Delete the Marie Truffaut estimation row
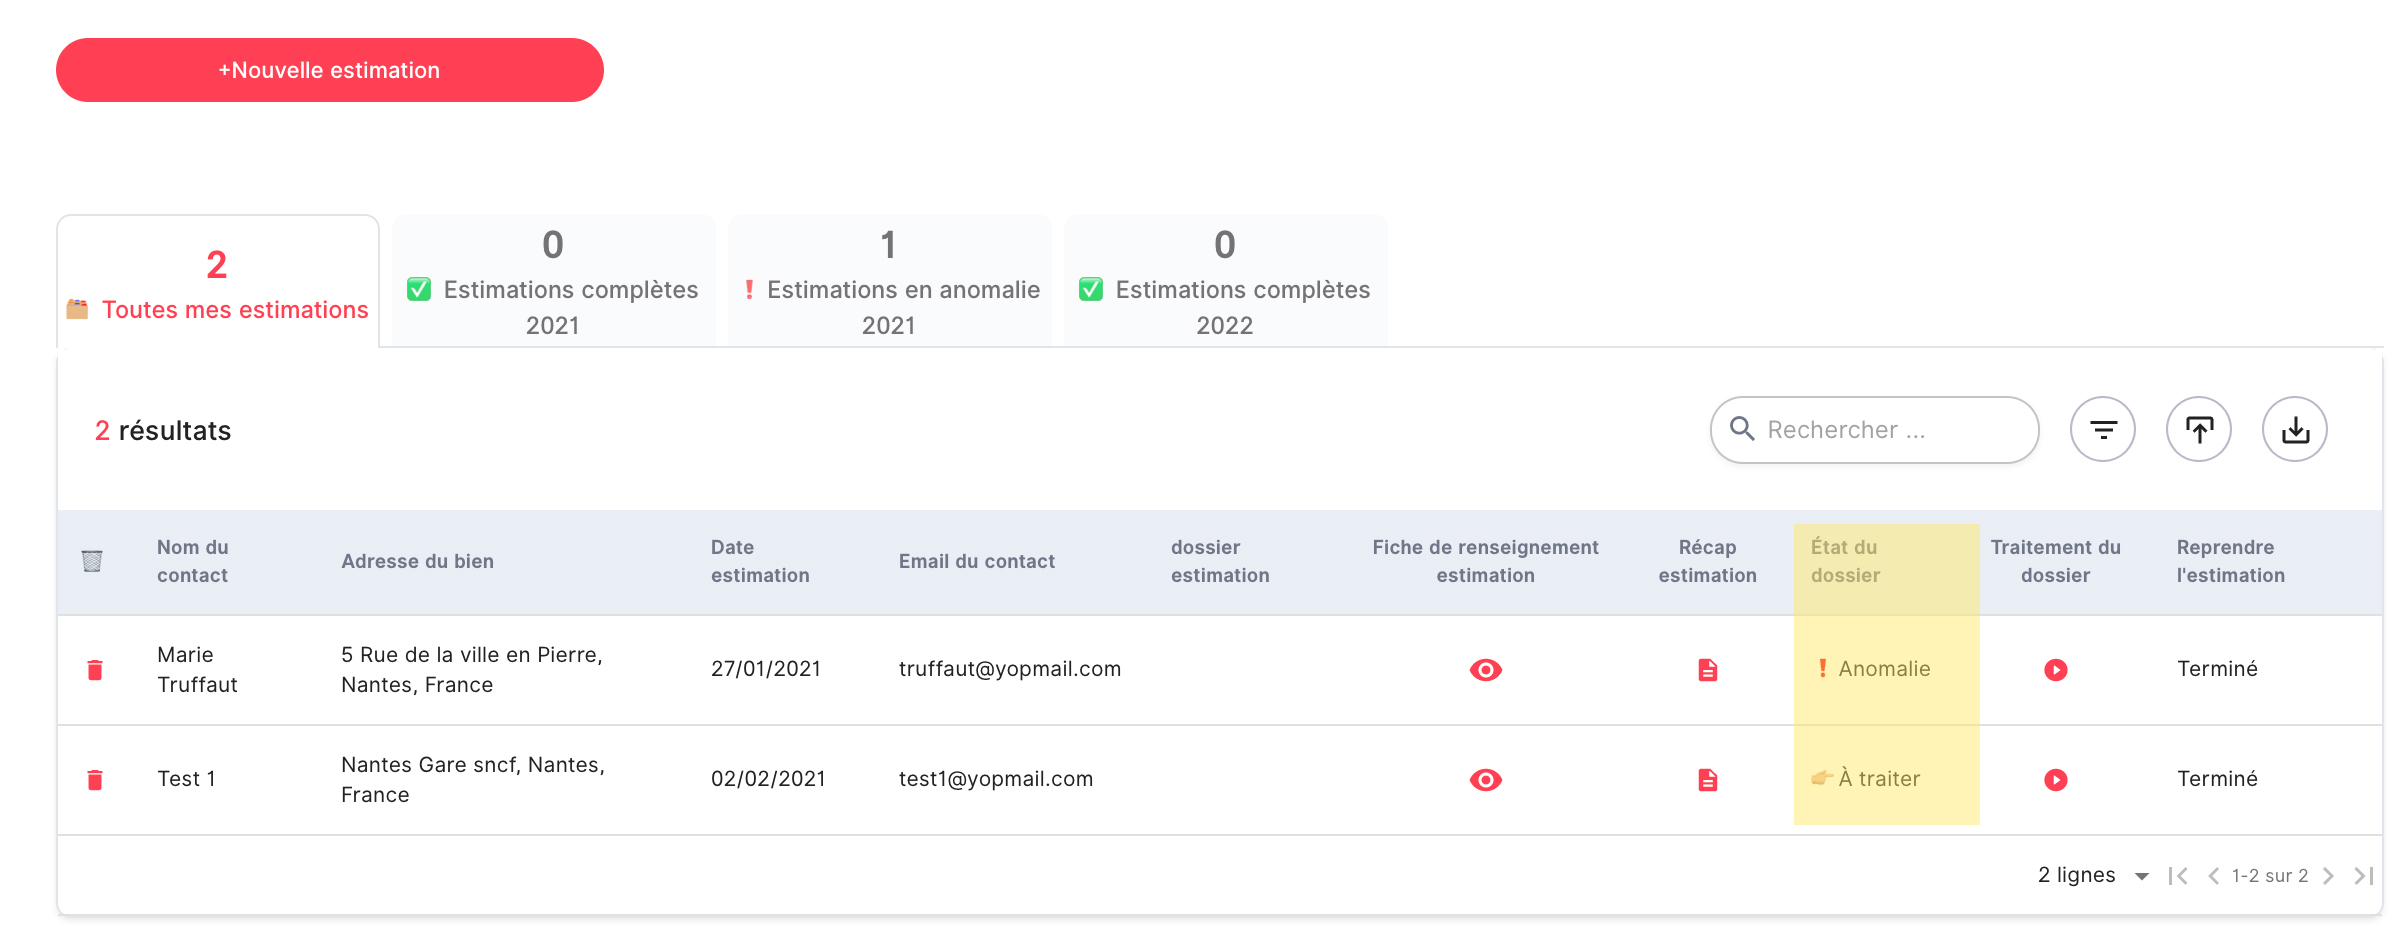2402x936 pixels. (x=95, y=670)
